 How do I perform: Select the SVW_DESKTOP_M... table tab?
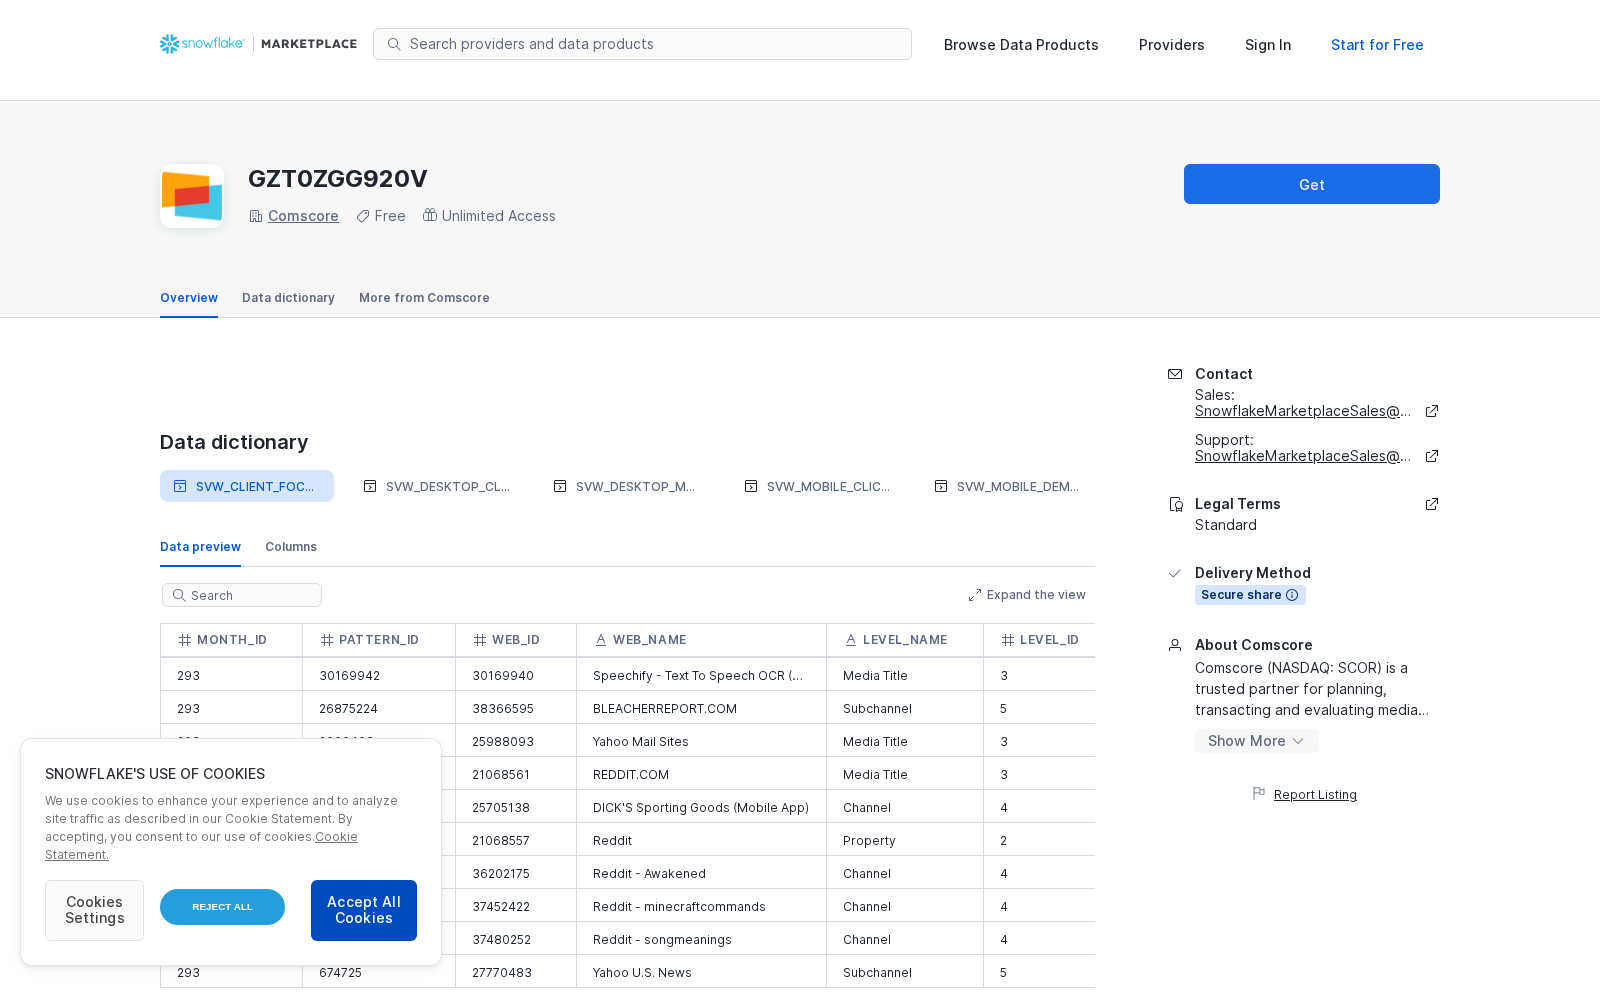[627, 486]
